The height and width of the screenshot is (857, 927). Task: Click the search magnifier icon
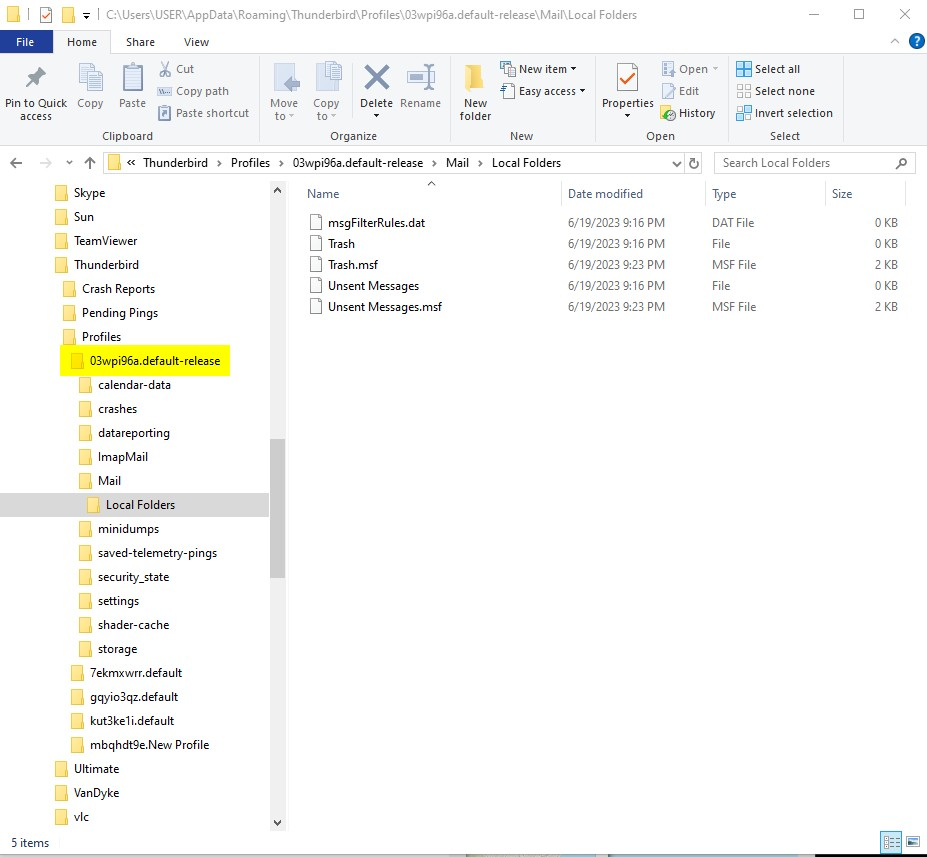tap(901, 163)
